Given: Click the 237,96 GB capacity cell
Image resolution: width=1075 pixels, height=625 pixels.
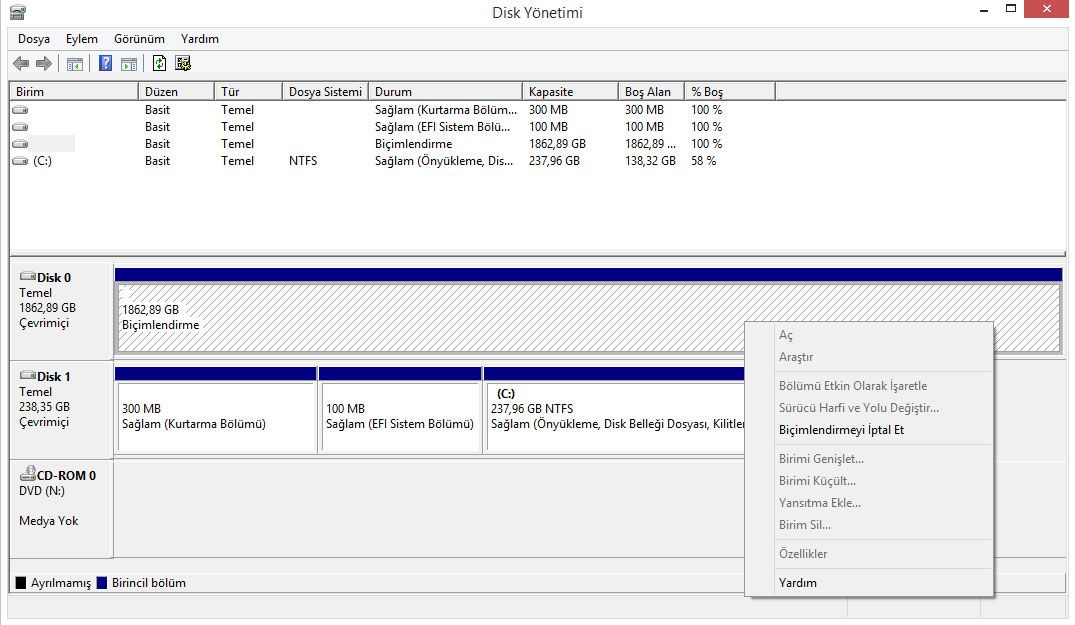Looking at the screenshot, I should pos(554,161).
